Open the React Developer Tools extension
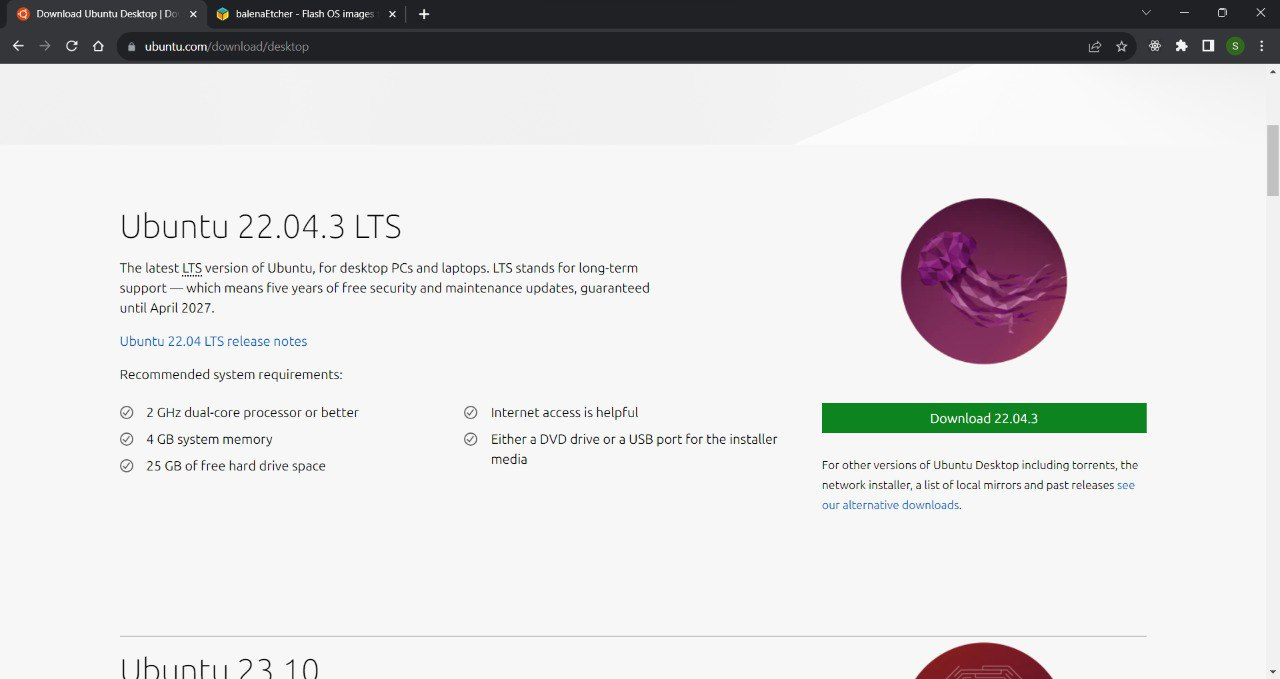 [1155, 46]
